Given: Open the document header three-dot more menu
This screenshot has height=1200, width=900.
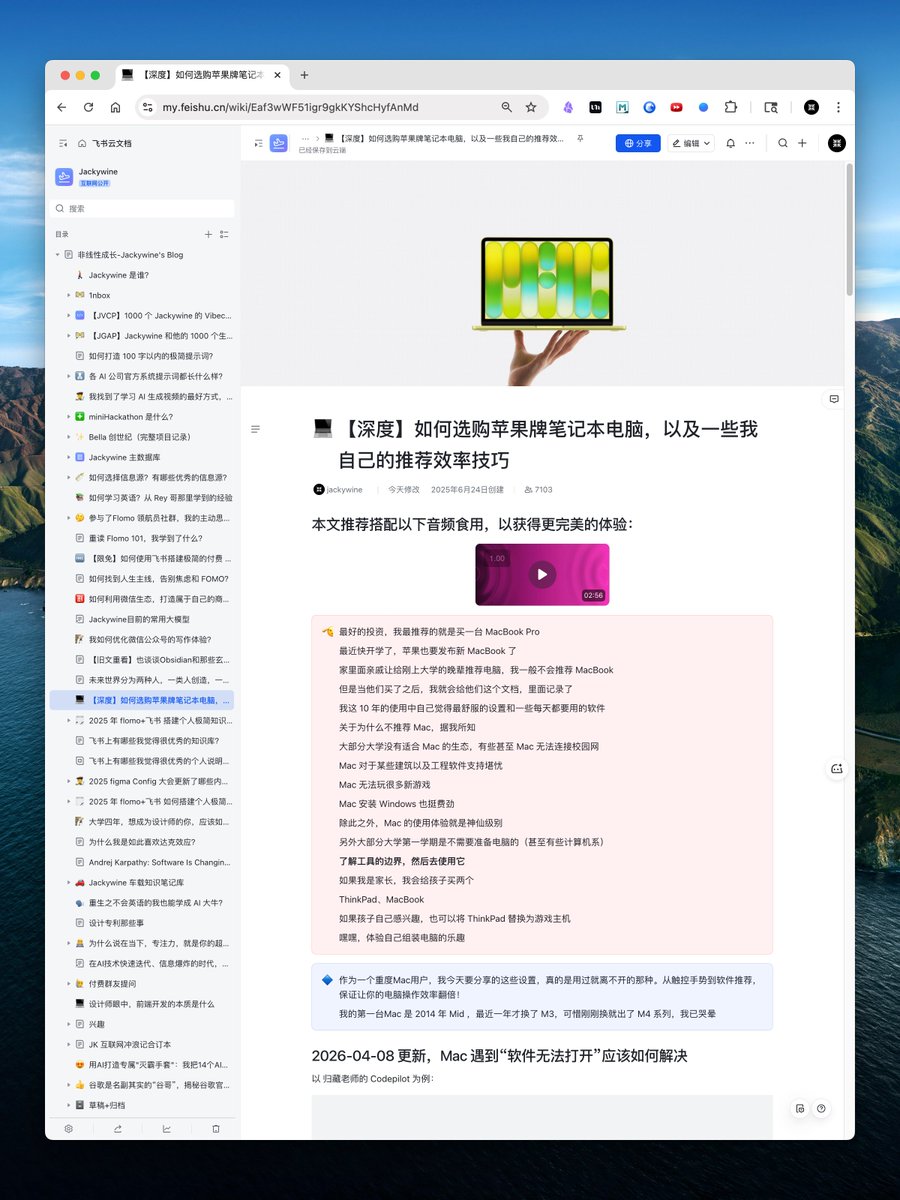Looking at the screenshot, I should pyautogui.click(x=750, y=143).
